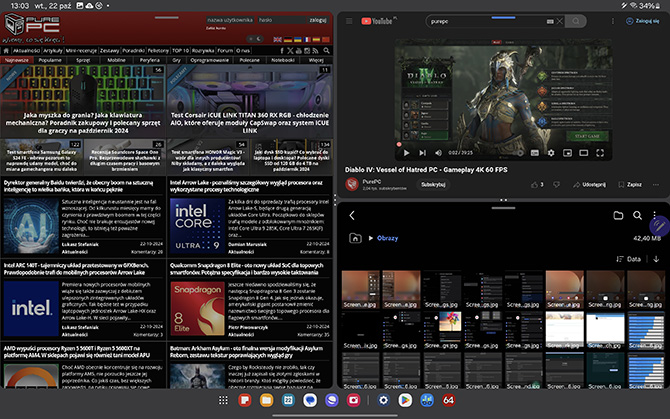Image resolution: width=670 pixels, height=419 pixels.
Task: Like the Diablo IV video
Action: pos(537,185)
